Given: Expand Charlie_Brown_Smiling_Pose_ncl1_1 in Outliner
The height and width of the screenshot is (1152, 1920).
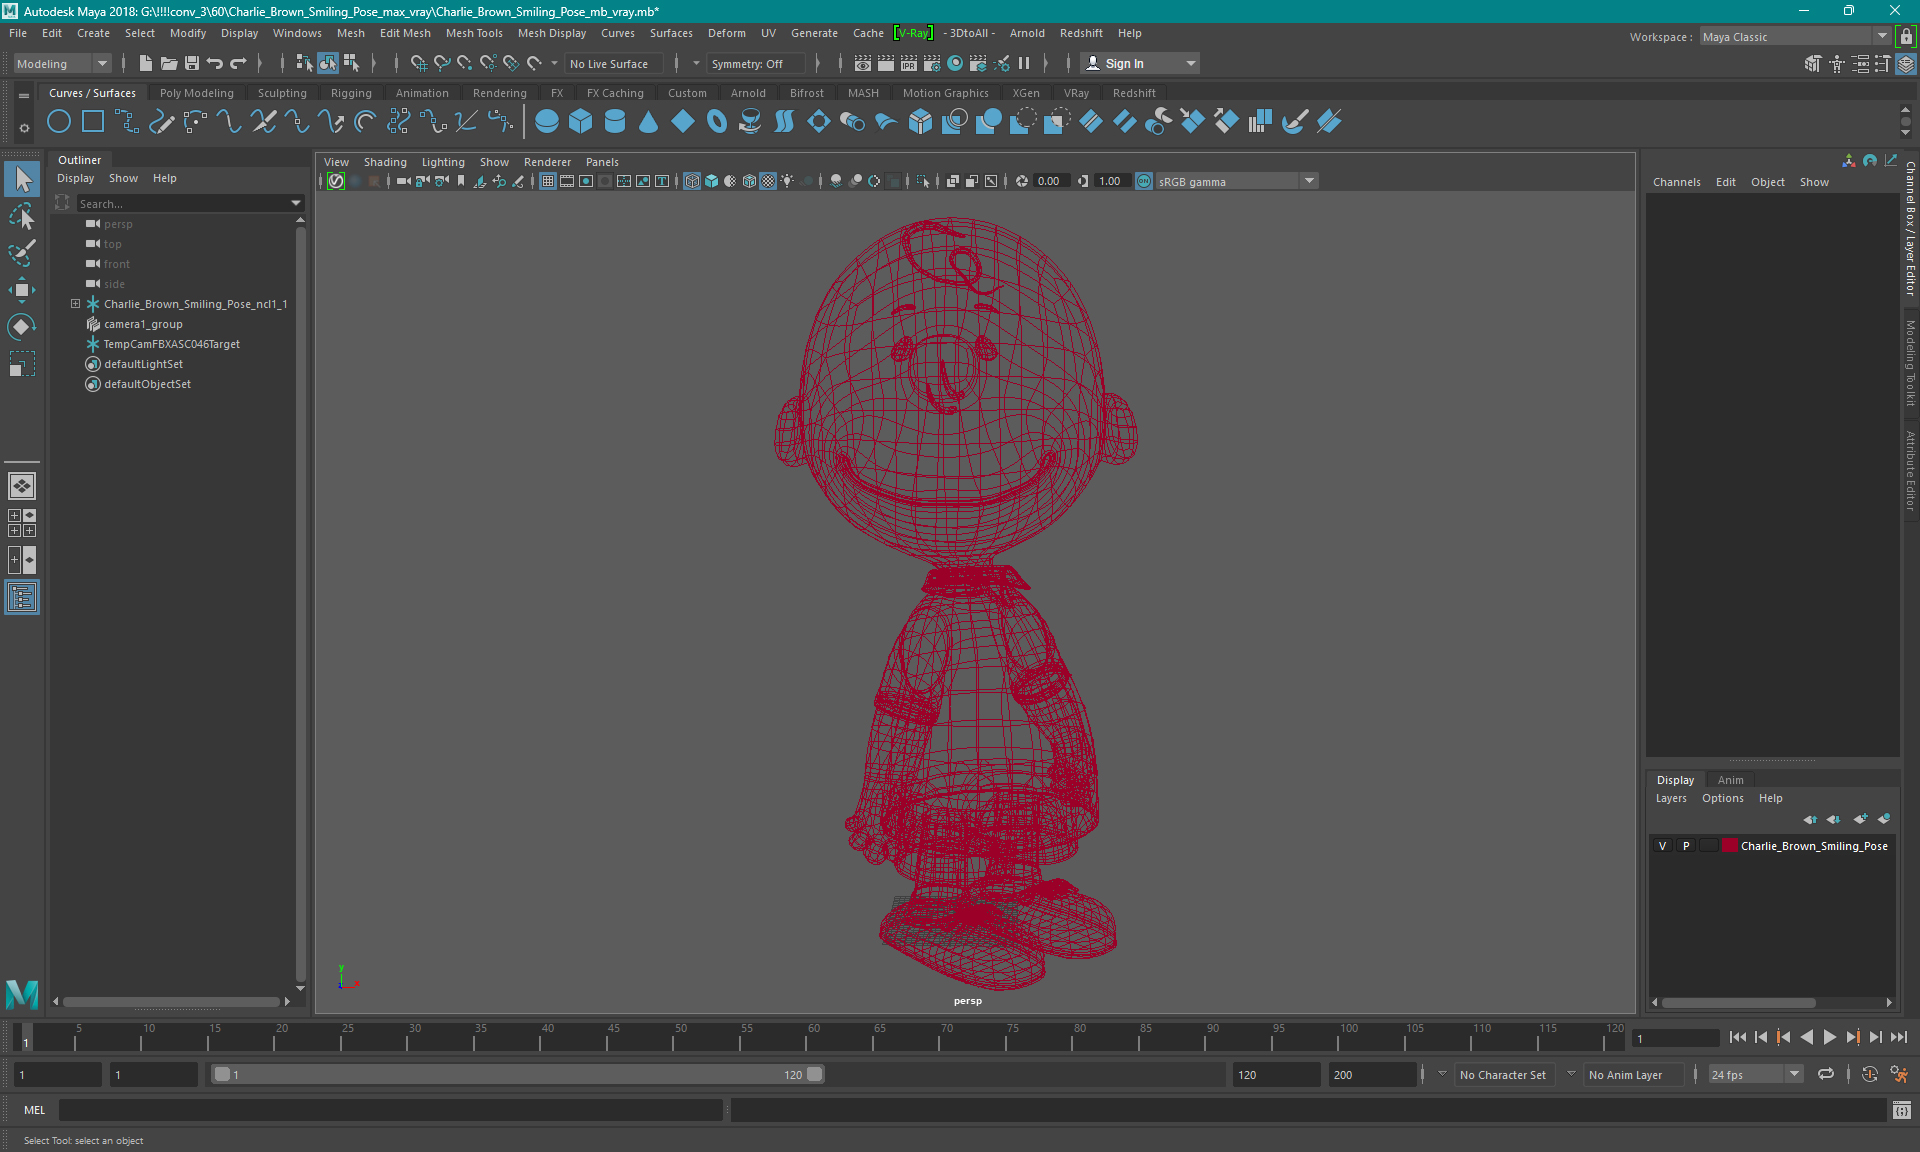Looking at the screenshot, I should pos(75,304).
